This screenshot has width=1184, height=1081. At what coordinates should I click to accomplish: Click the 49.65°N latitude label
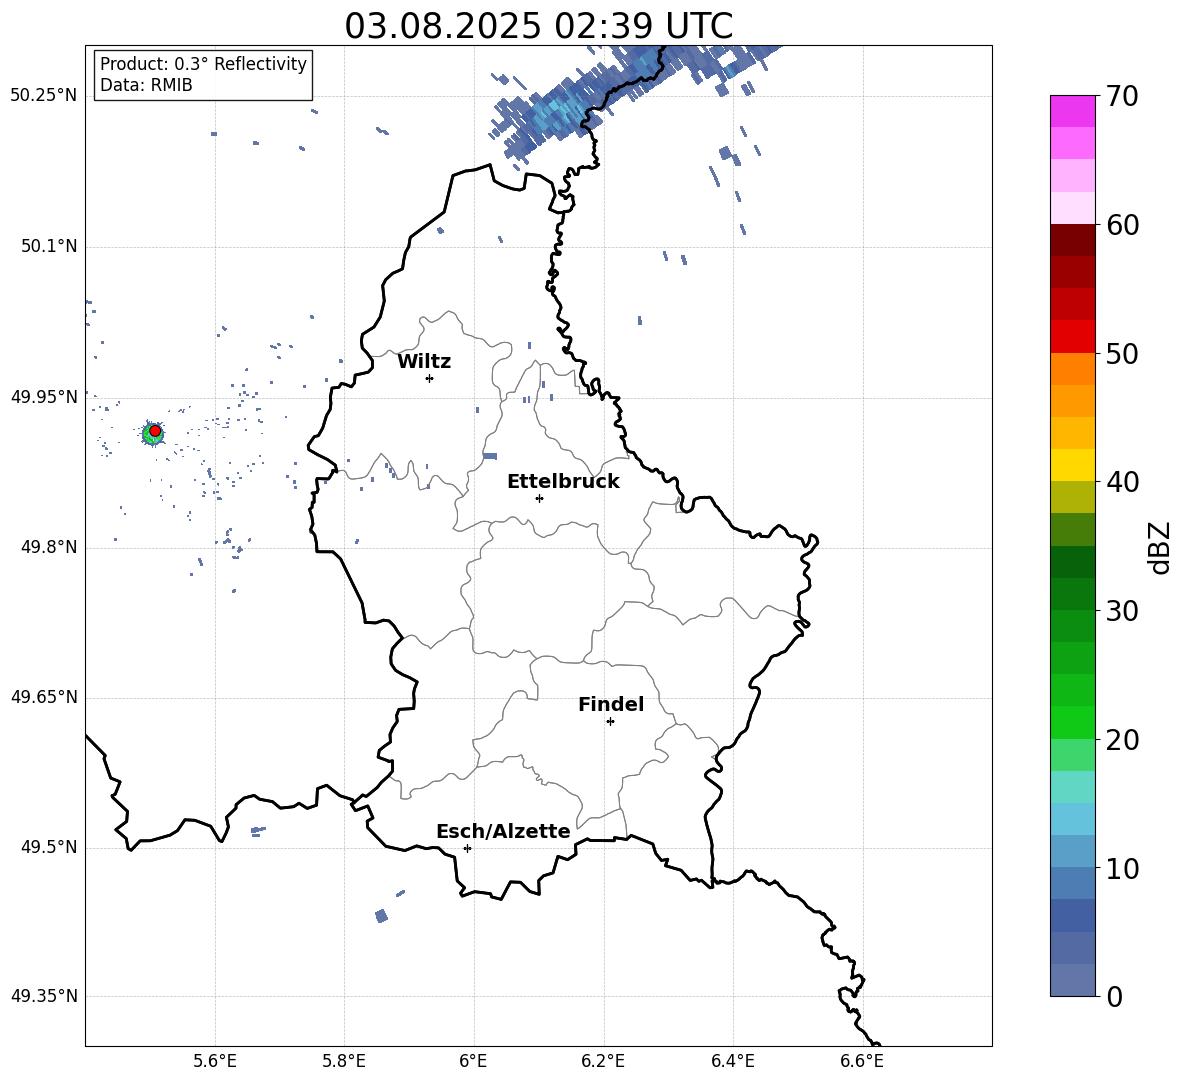click(x=44, y=697)
